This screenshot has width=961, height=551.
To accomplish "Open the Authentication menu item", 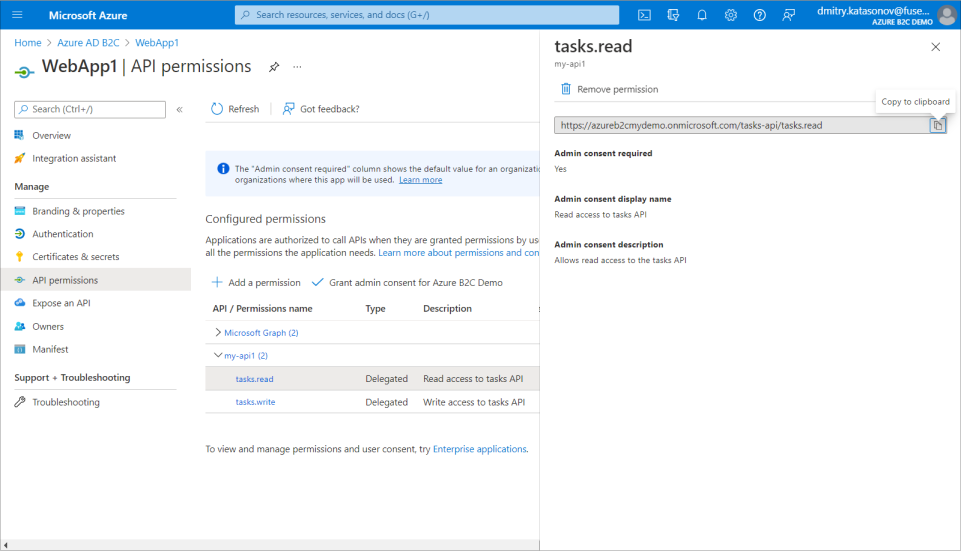I will [x=62, y=234].
